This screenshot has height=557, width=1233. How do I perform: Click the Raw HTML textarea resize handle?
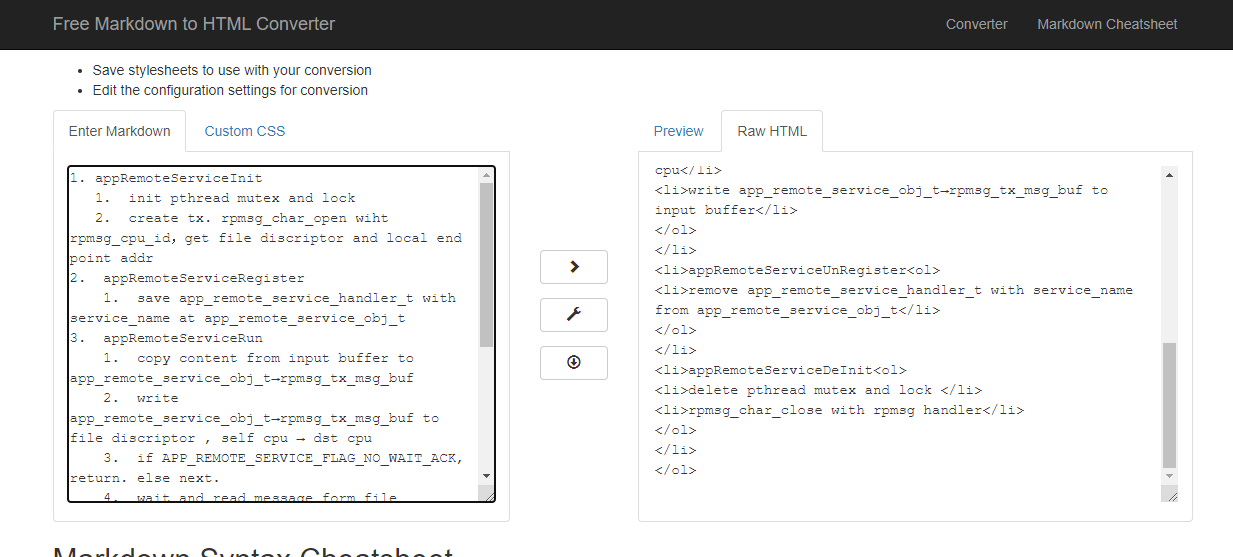coord(1170,494)
